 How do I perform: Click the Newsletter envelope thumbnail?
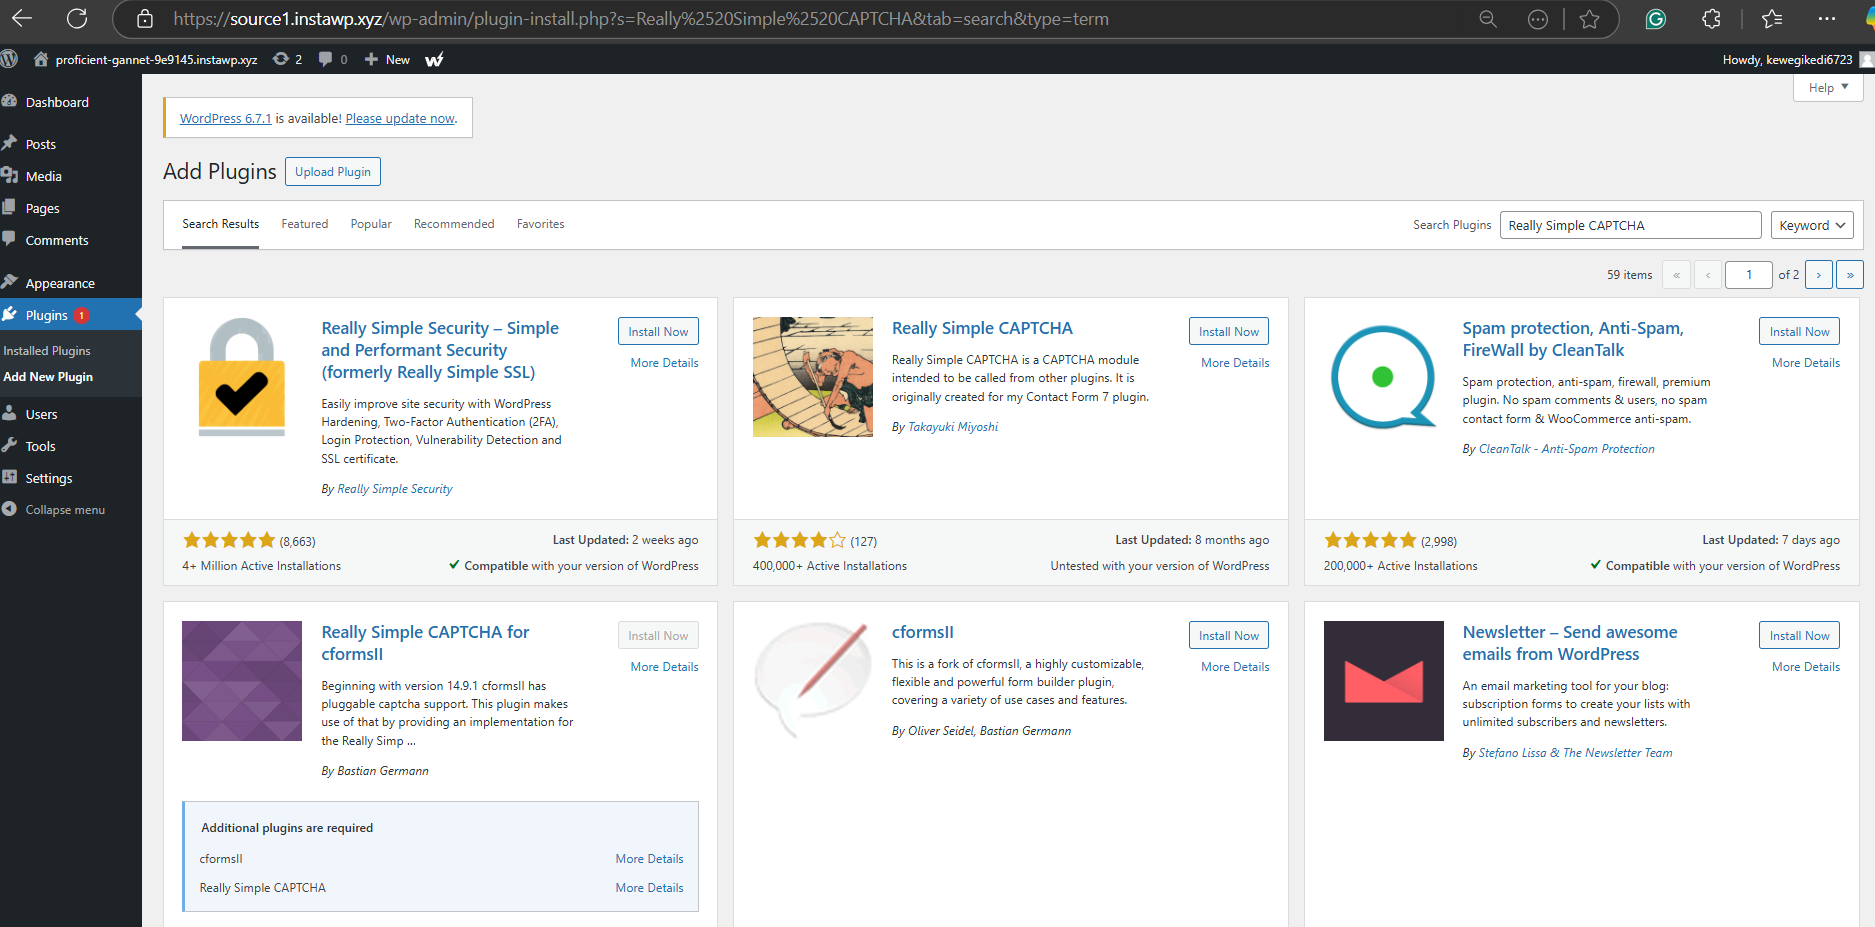pos(1383,681)
